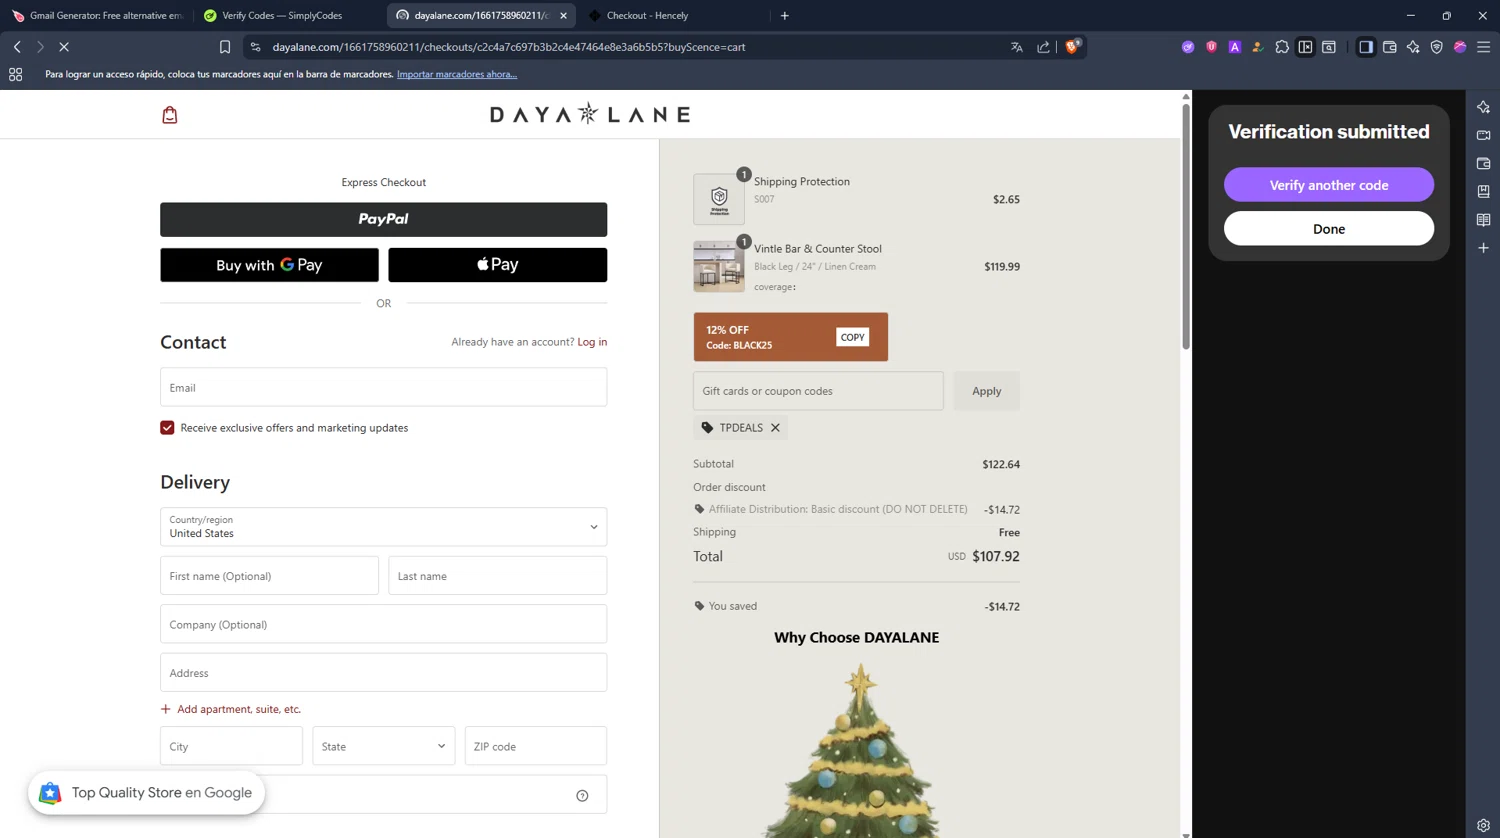
Task: Open the view site information icon
Action: [256, 47]
